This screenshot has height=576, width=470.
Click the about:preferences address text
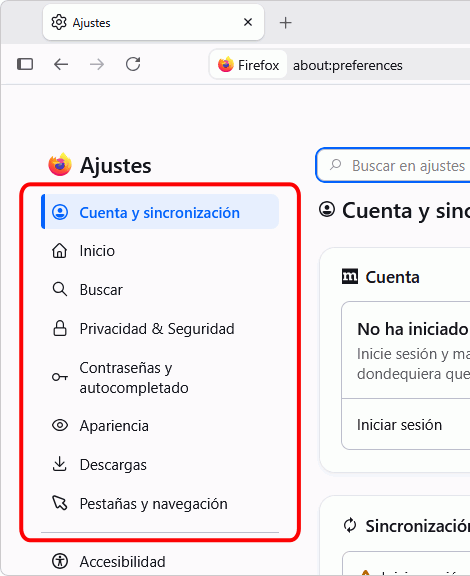348,65
